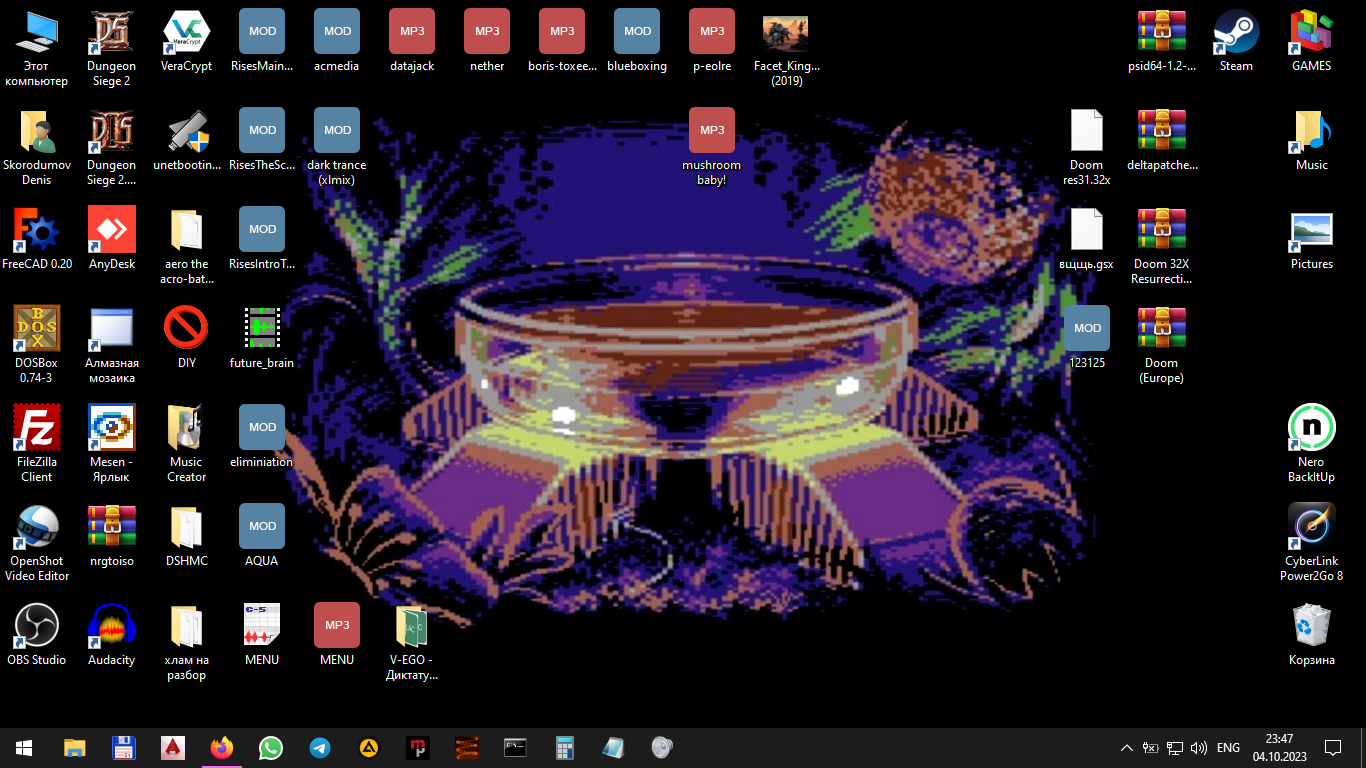Open Telegram from the taskbar
Screen dimensions: 1366x768
click(x=320, y=748)
